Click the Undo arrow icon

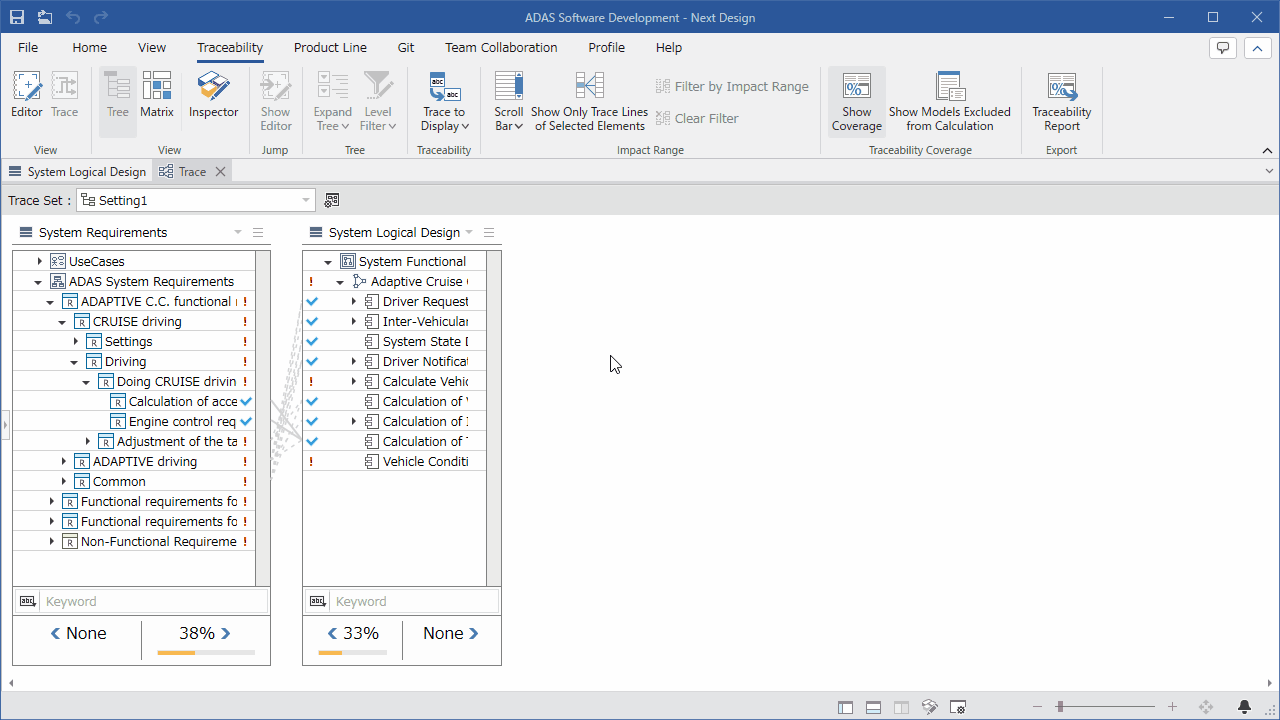click(x=73, y=17)
